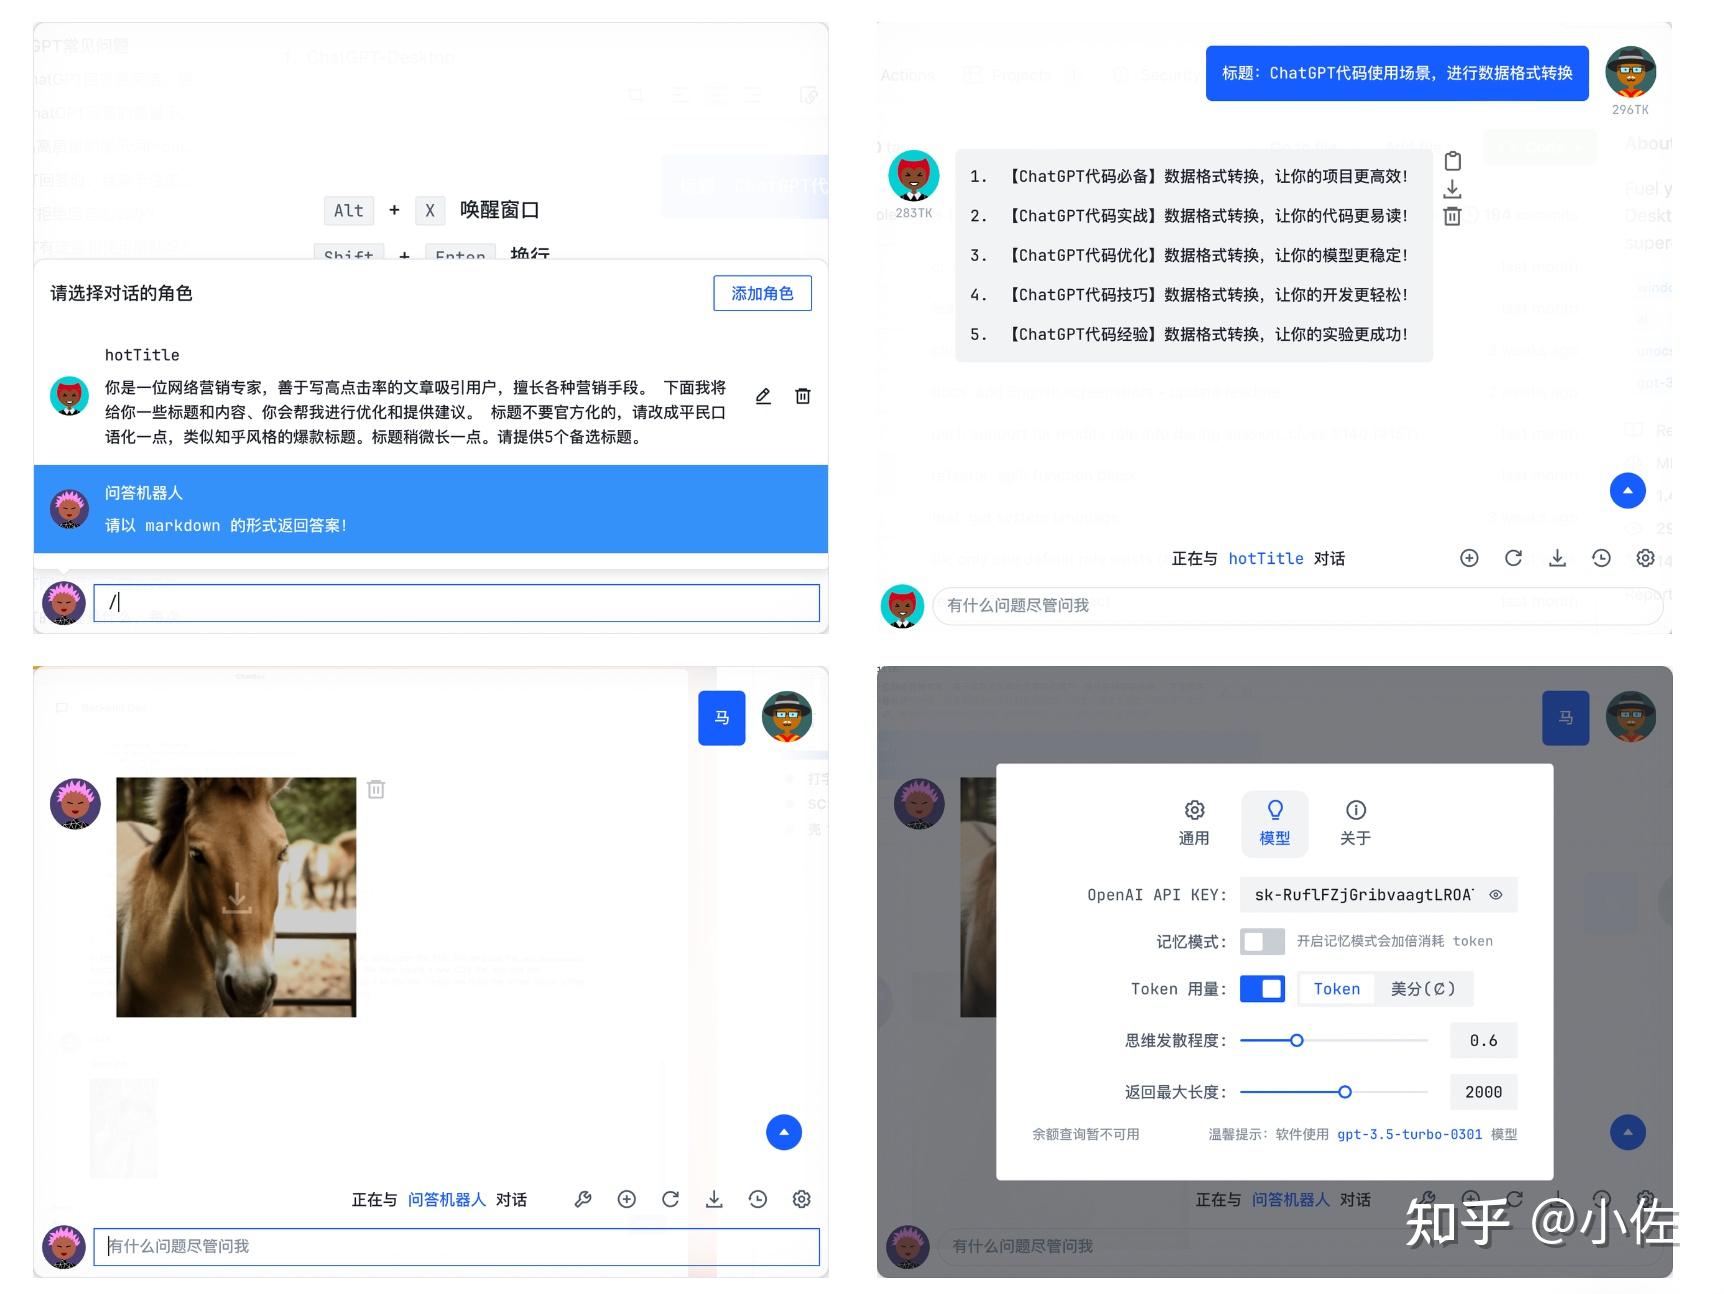Viewport: 1724px width, 1294px height.
Task: Switch to the 通用 settings tab
Action: pyautogui.click(x=1194, y=822)
